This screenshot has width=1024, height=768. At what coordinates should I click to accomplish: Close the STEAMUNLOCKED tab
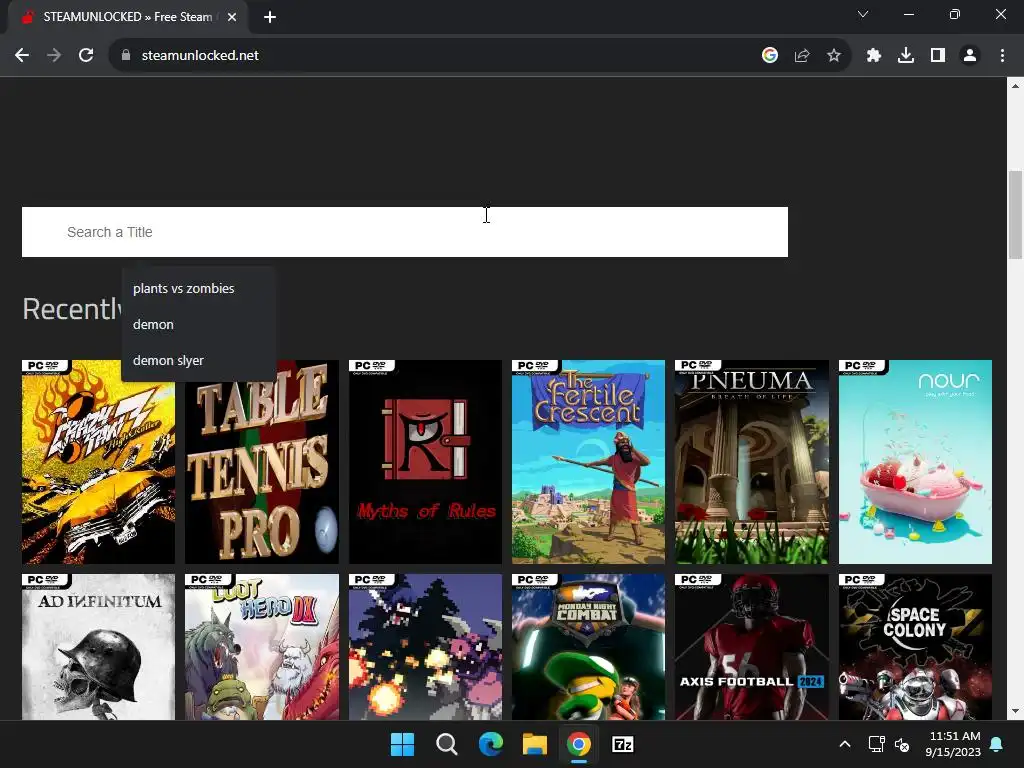[232, 17]
